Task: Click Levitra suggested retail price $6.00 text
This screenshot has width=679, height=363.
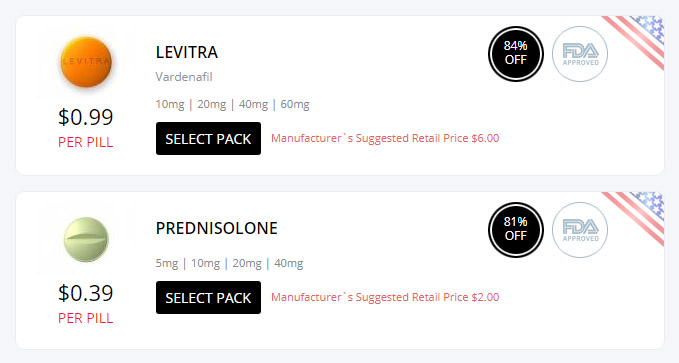Action: pos(385,138)
